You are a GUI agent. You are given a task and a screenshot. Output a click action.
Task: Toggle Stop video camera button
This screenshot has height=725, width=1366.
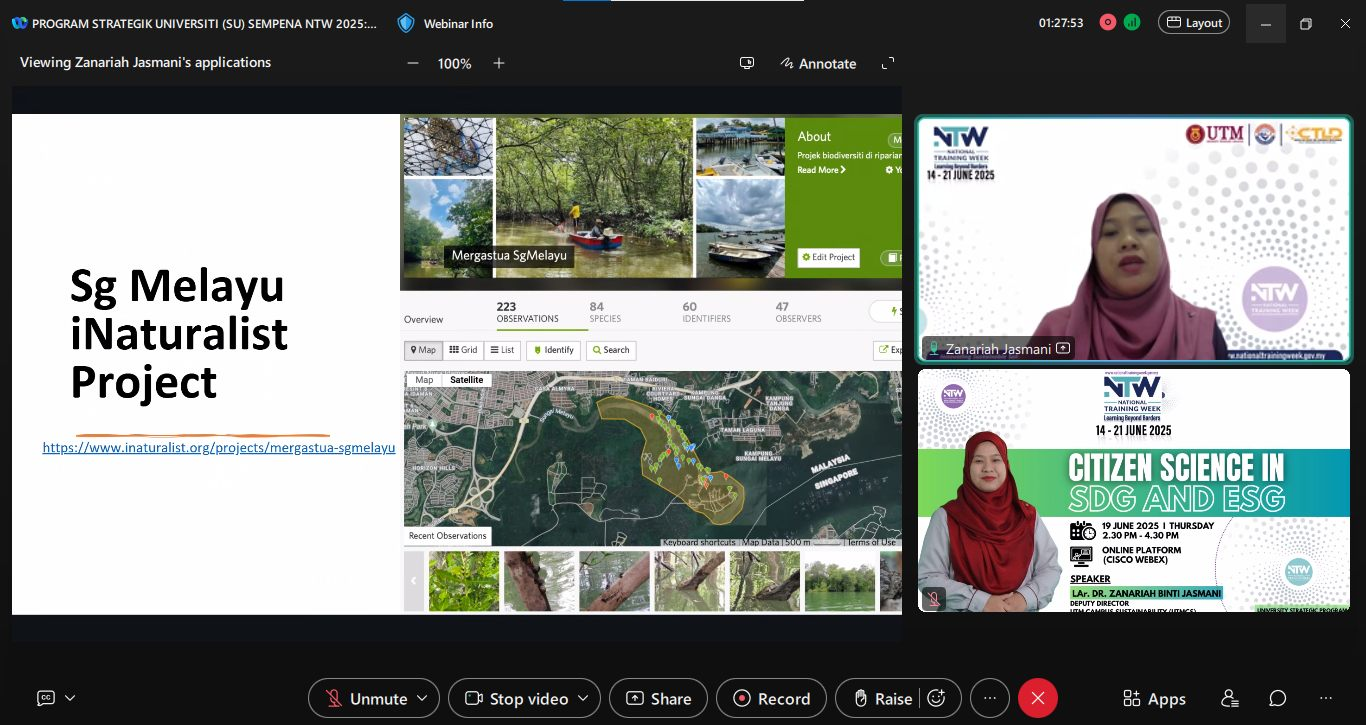click(x=516, y=698)
